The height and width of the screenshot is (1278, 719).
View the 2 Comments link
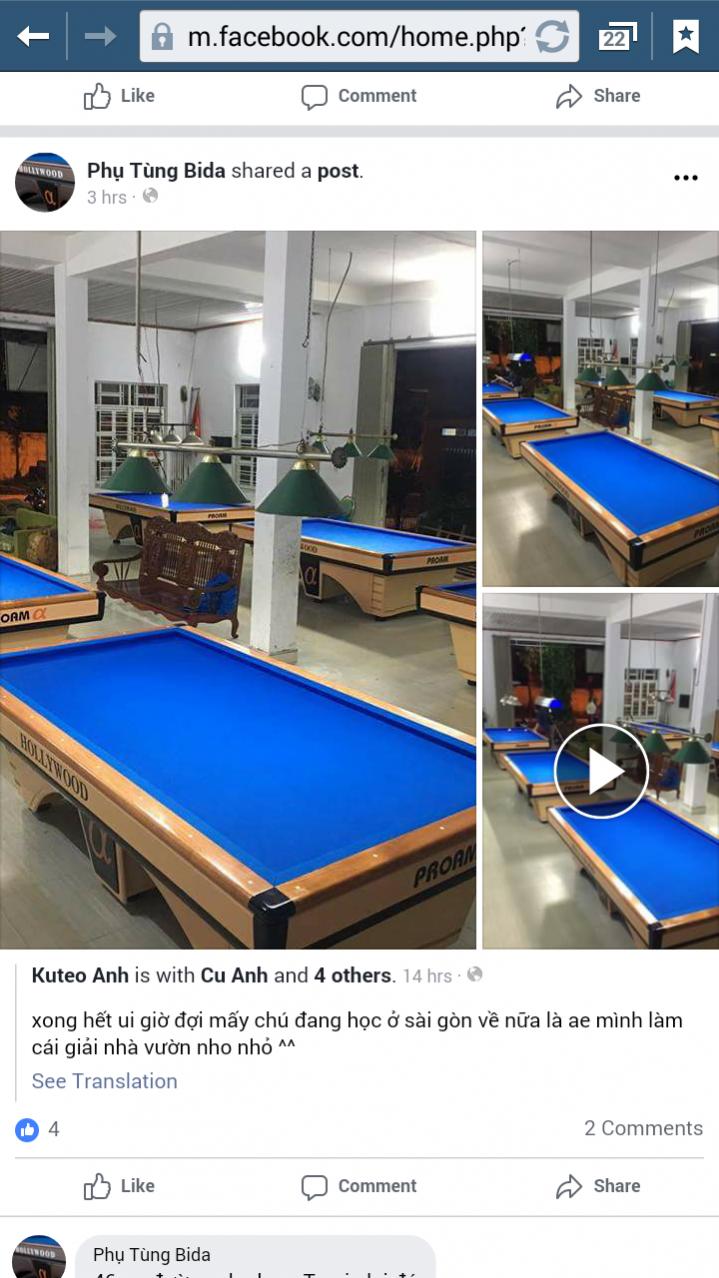pyautogui.click(x=643, y=1128)
